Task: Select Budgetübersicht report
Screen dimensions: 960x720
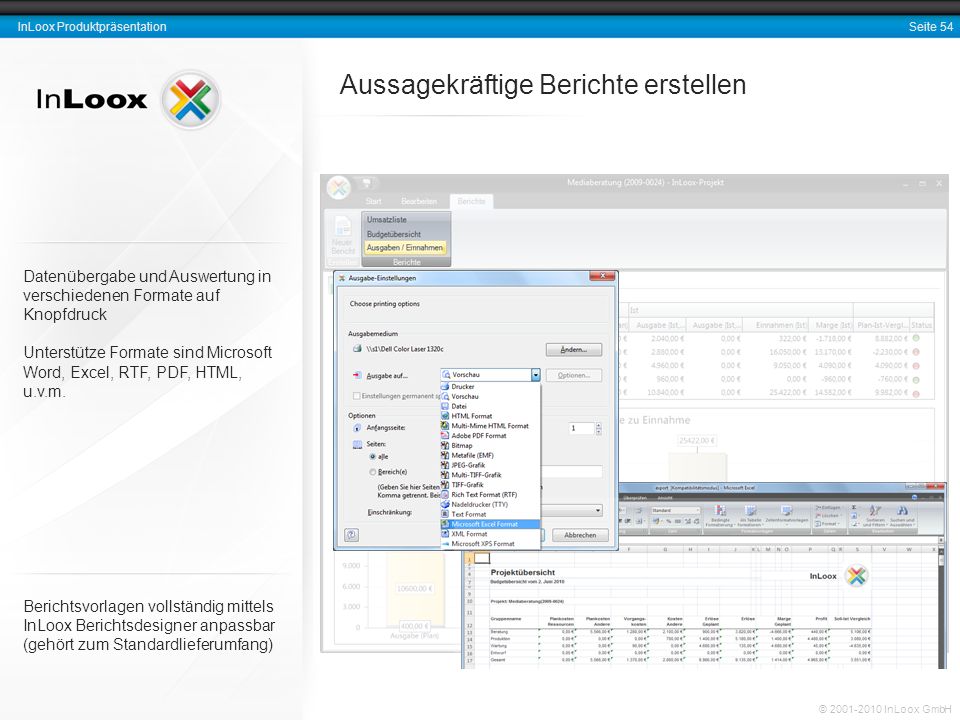Action: click(394, 234)
